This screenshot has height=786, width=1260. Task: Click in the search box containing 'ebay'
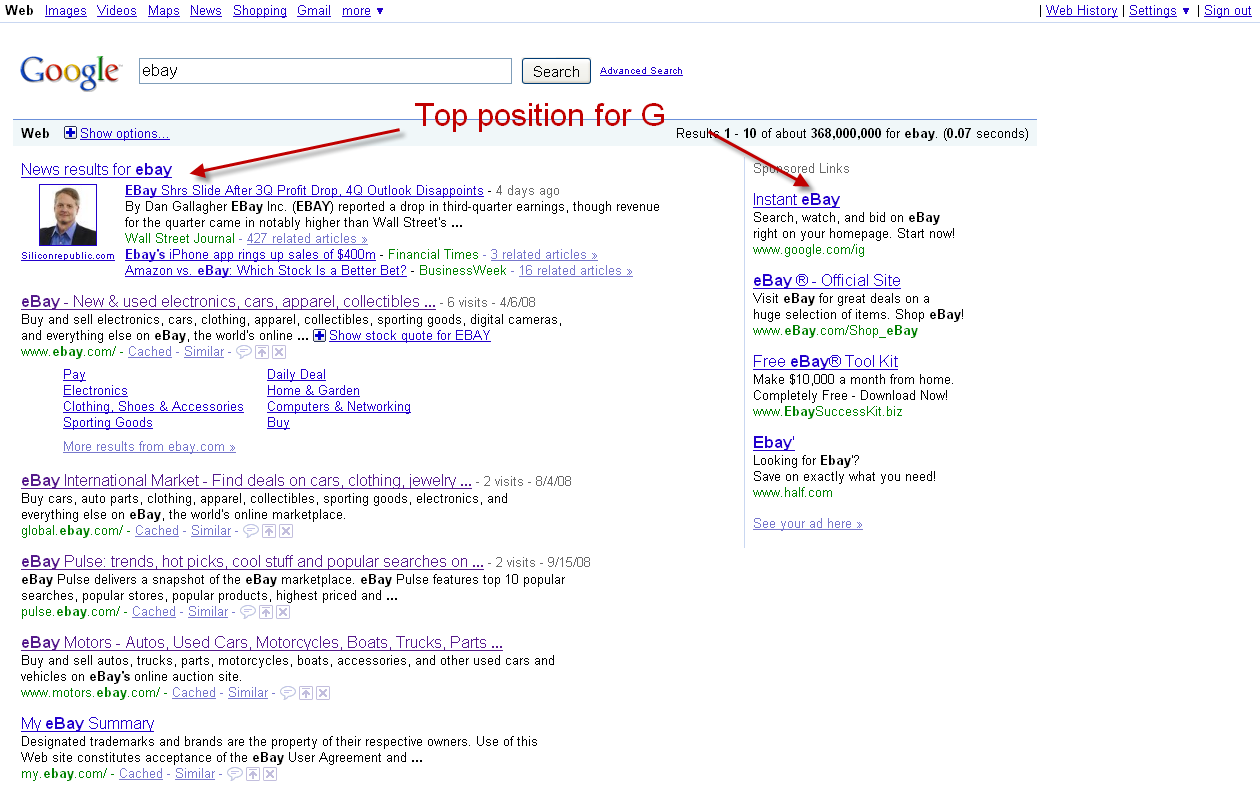tap(325, 71)
